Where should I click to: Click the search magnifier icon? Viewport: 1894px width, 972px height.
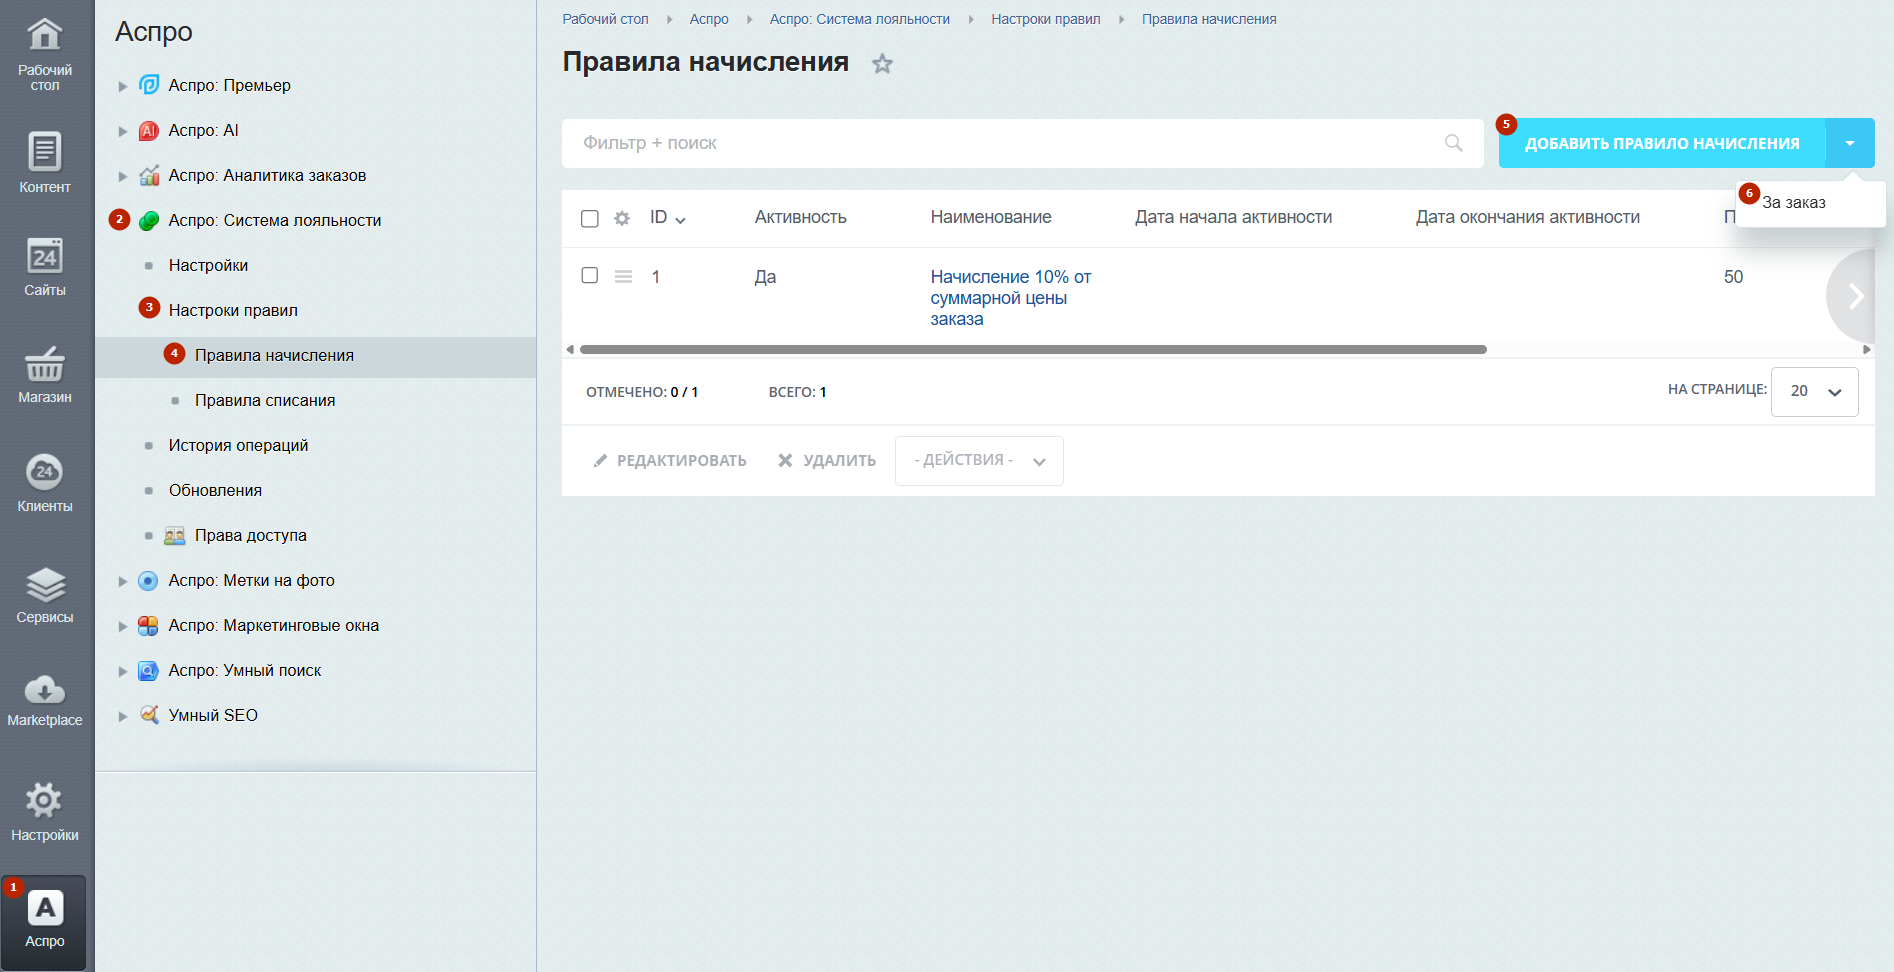pyautogui.click(x=1453, y=143)
